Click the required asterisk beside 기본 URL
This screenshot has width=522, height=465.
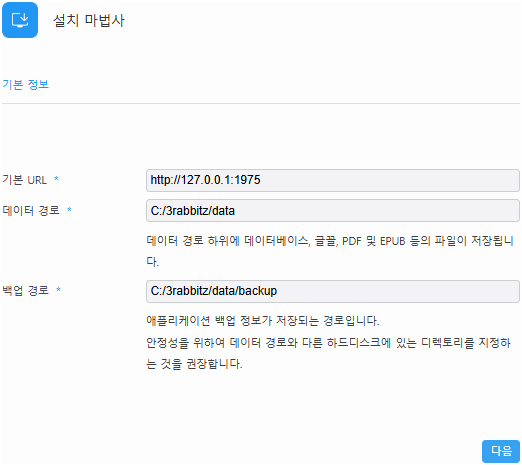click(x=56, y=179)
